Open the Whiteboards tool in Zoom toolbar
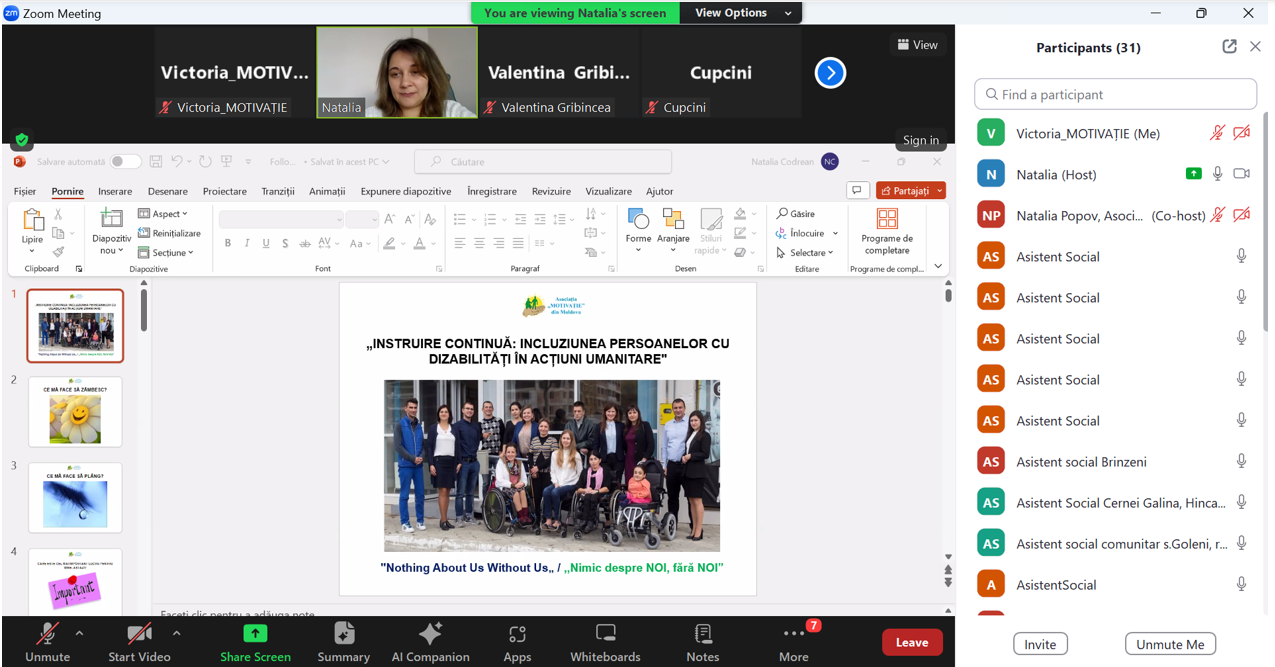Viewport: 1275px width, 667px height. [x=605, y=641]
